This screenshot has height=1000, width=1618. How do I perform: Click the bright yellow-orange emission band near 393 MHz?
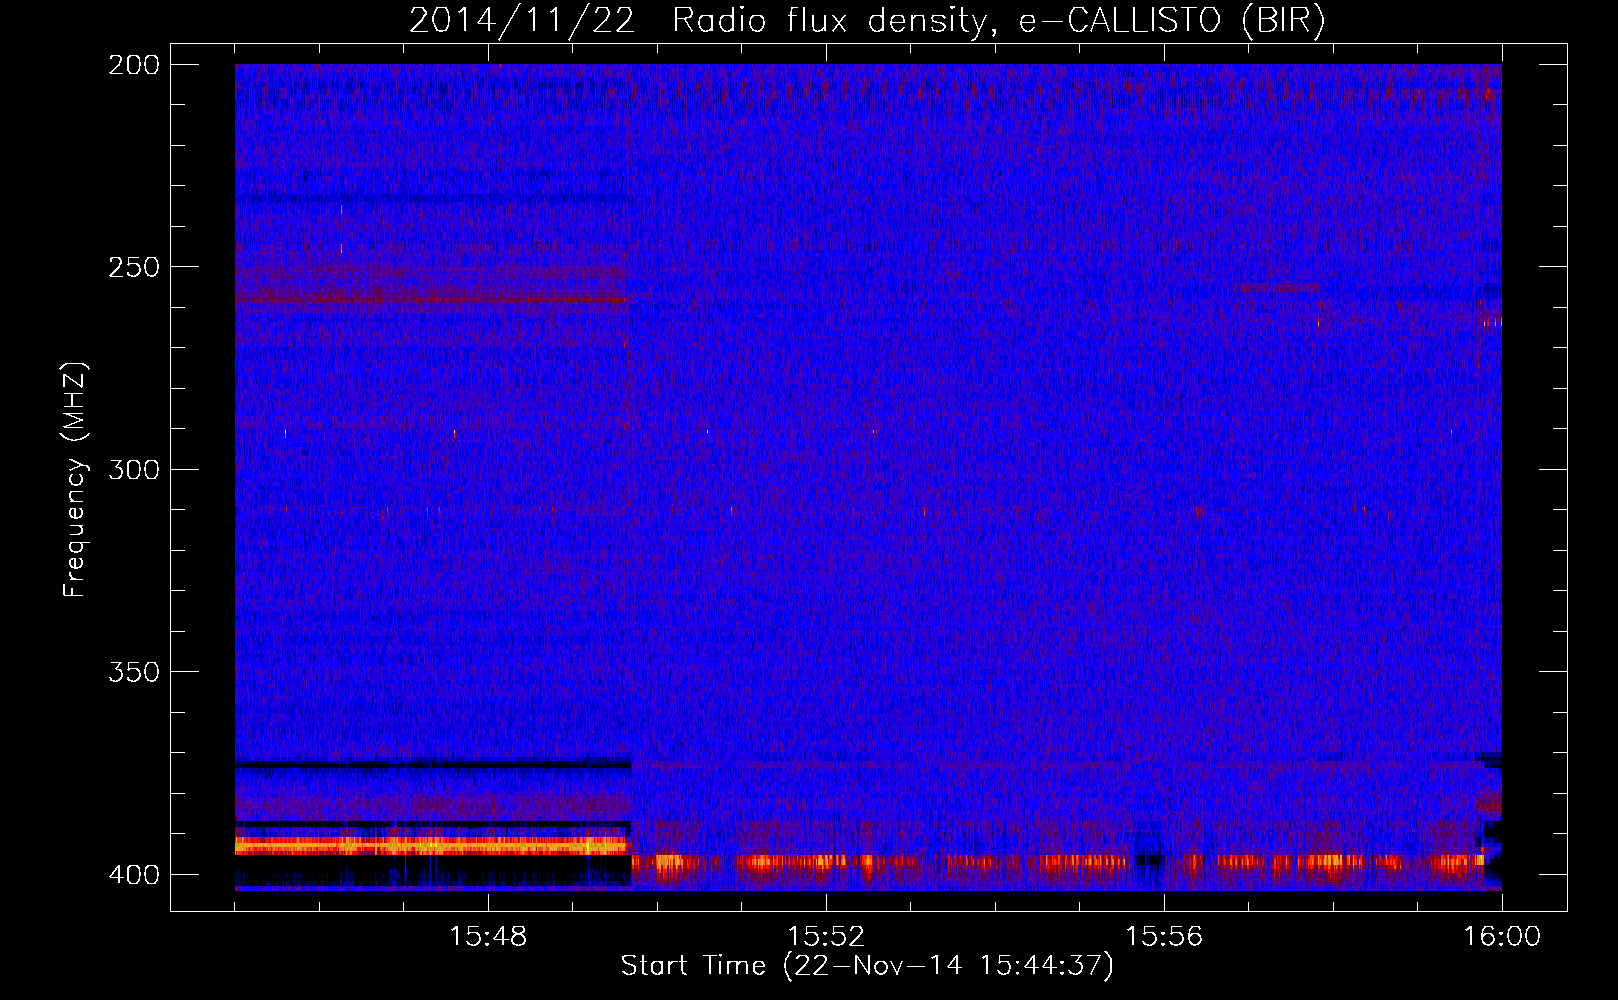431,846
